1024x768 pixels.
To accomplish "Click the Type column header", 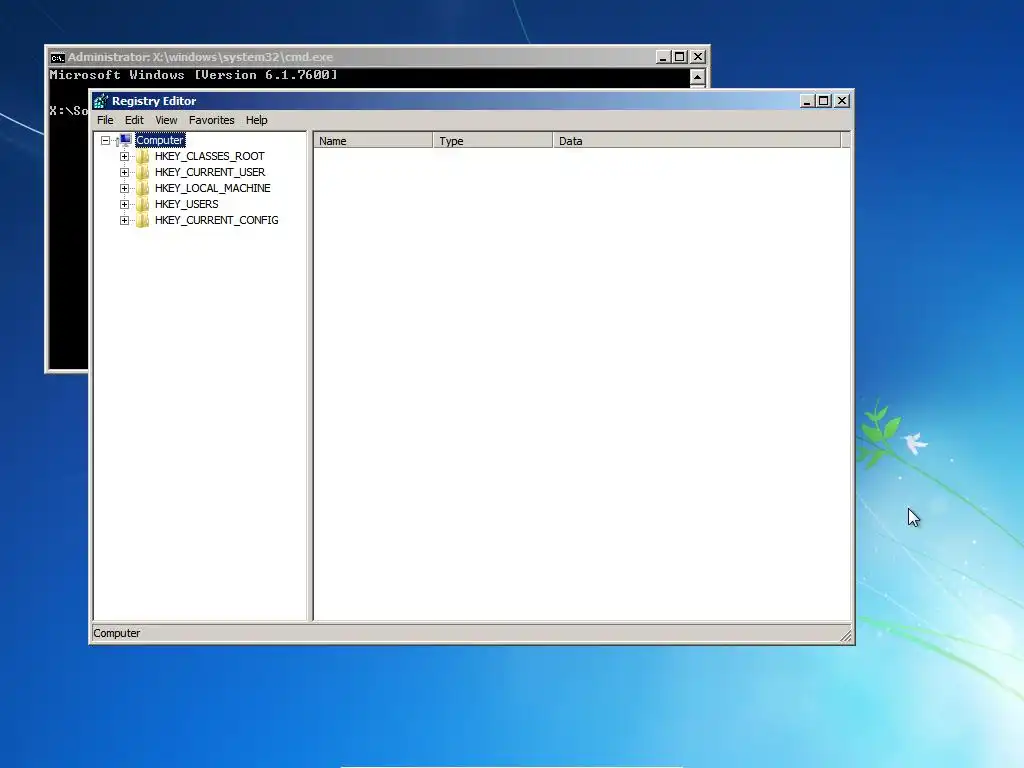I will point(493,140).
